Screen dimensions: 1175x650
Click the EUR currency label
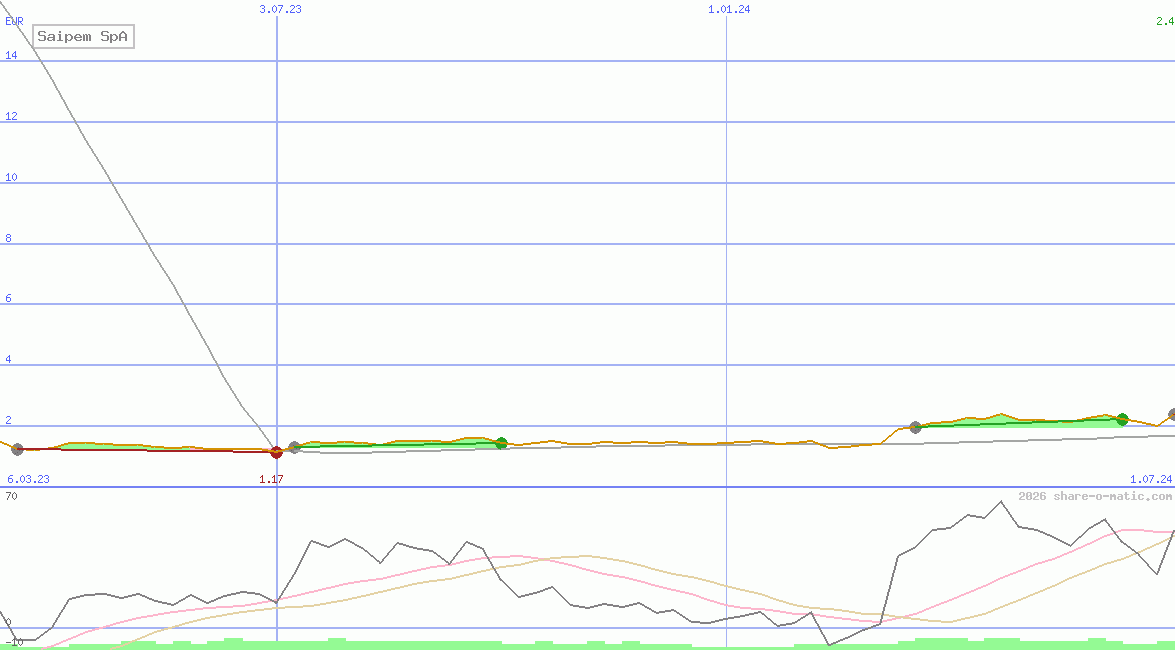click(x=14, y=20)
